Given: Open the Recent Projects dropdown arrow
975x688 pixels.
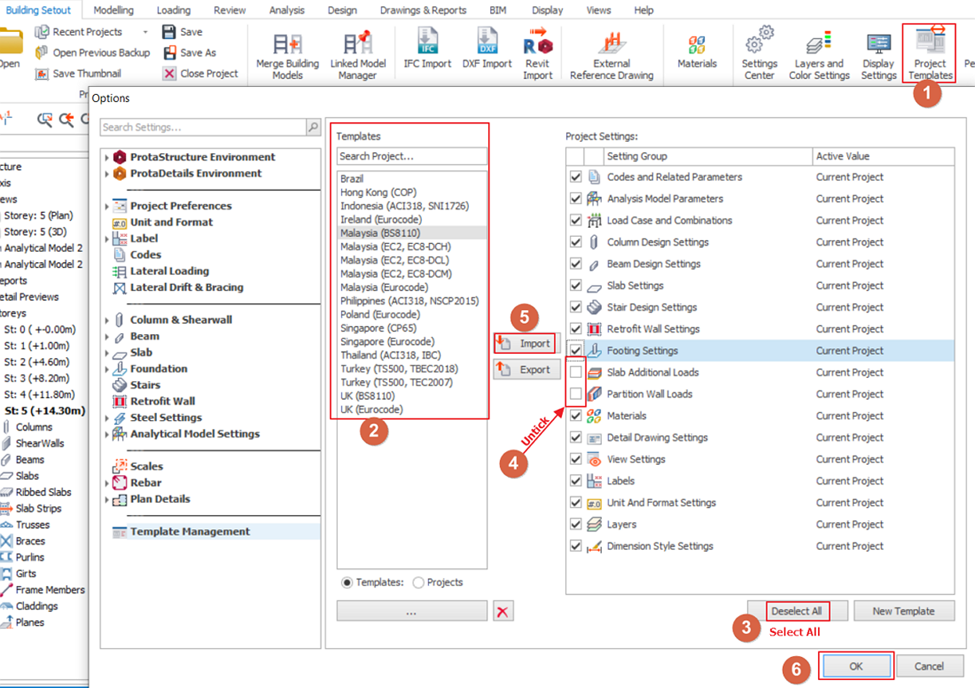Looking at the screenshot, I should pos(145,32).
